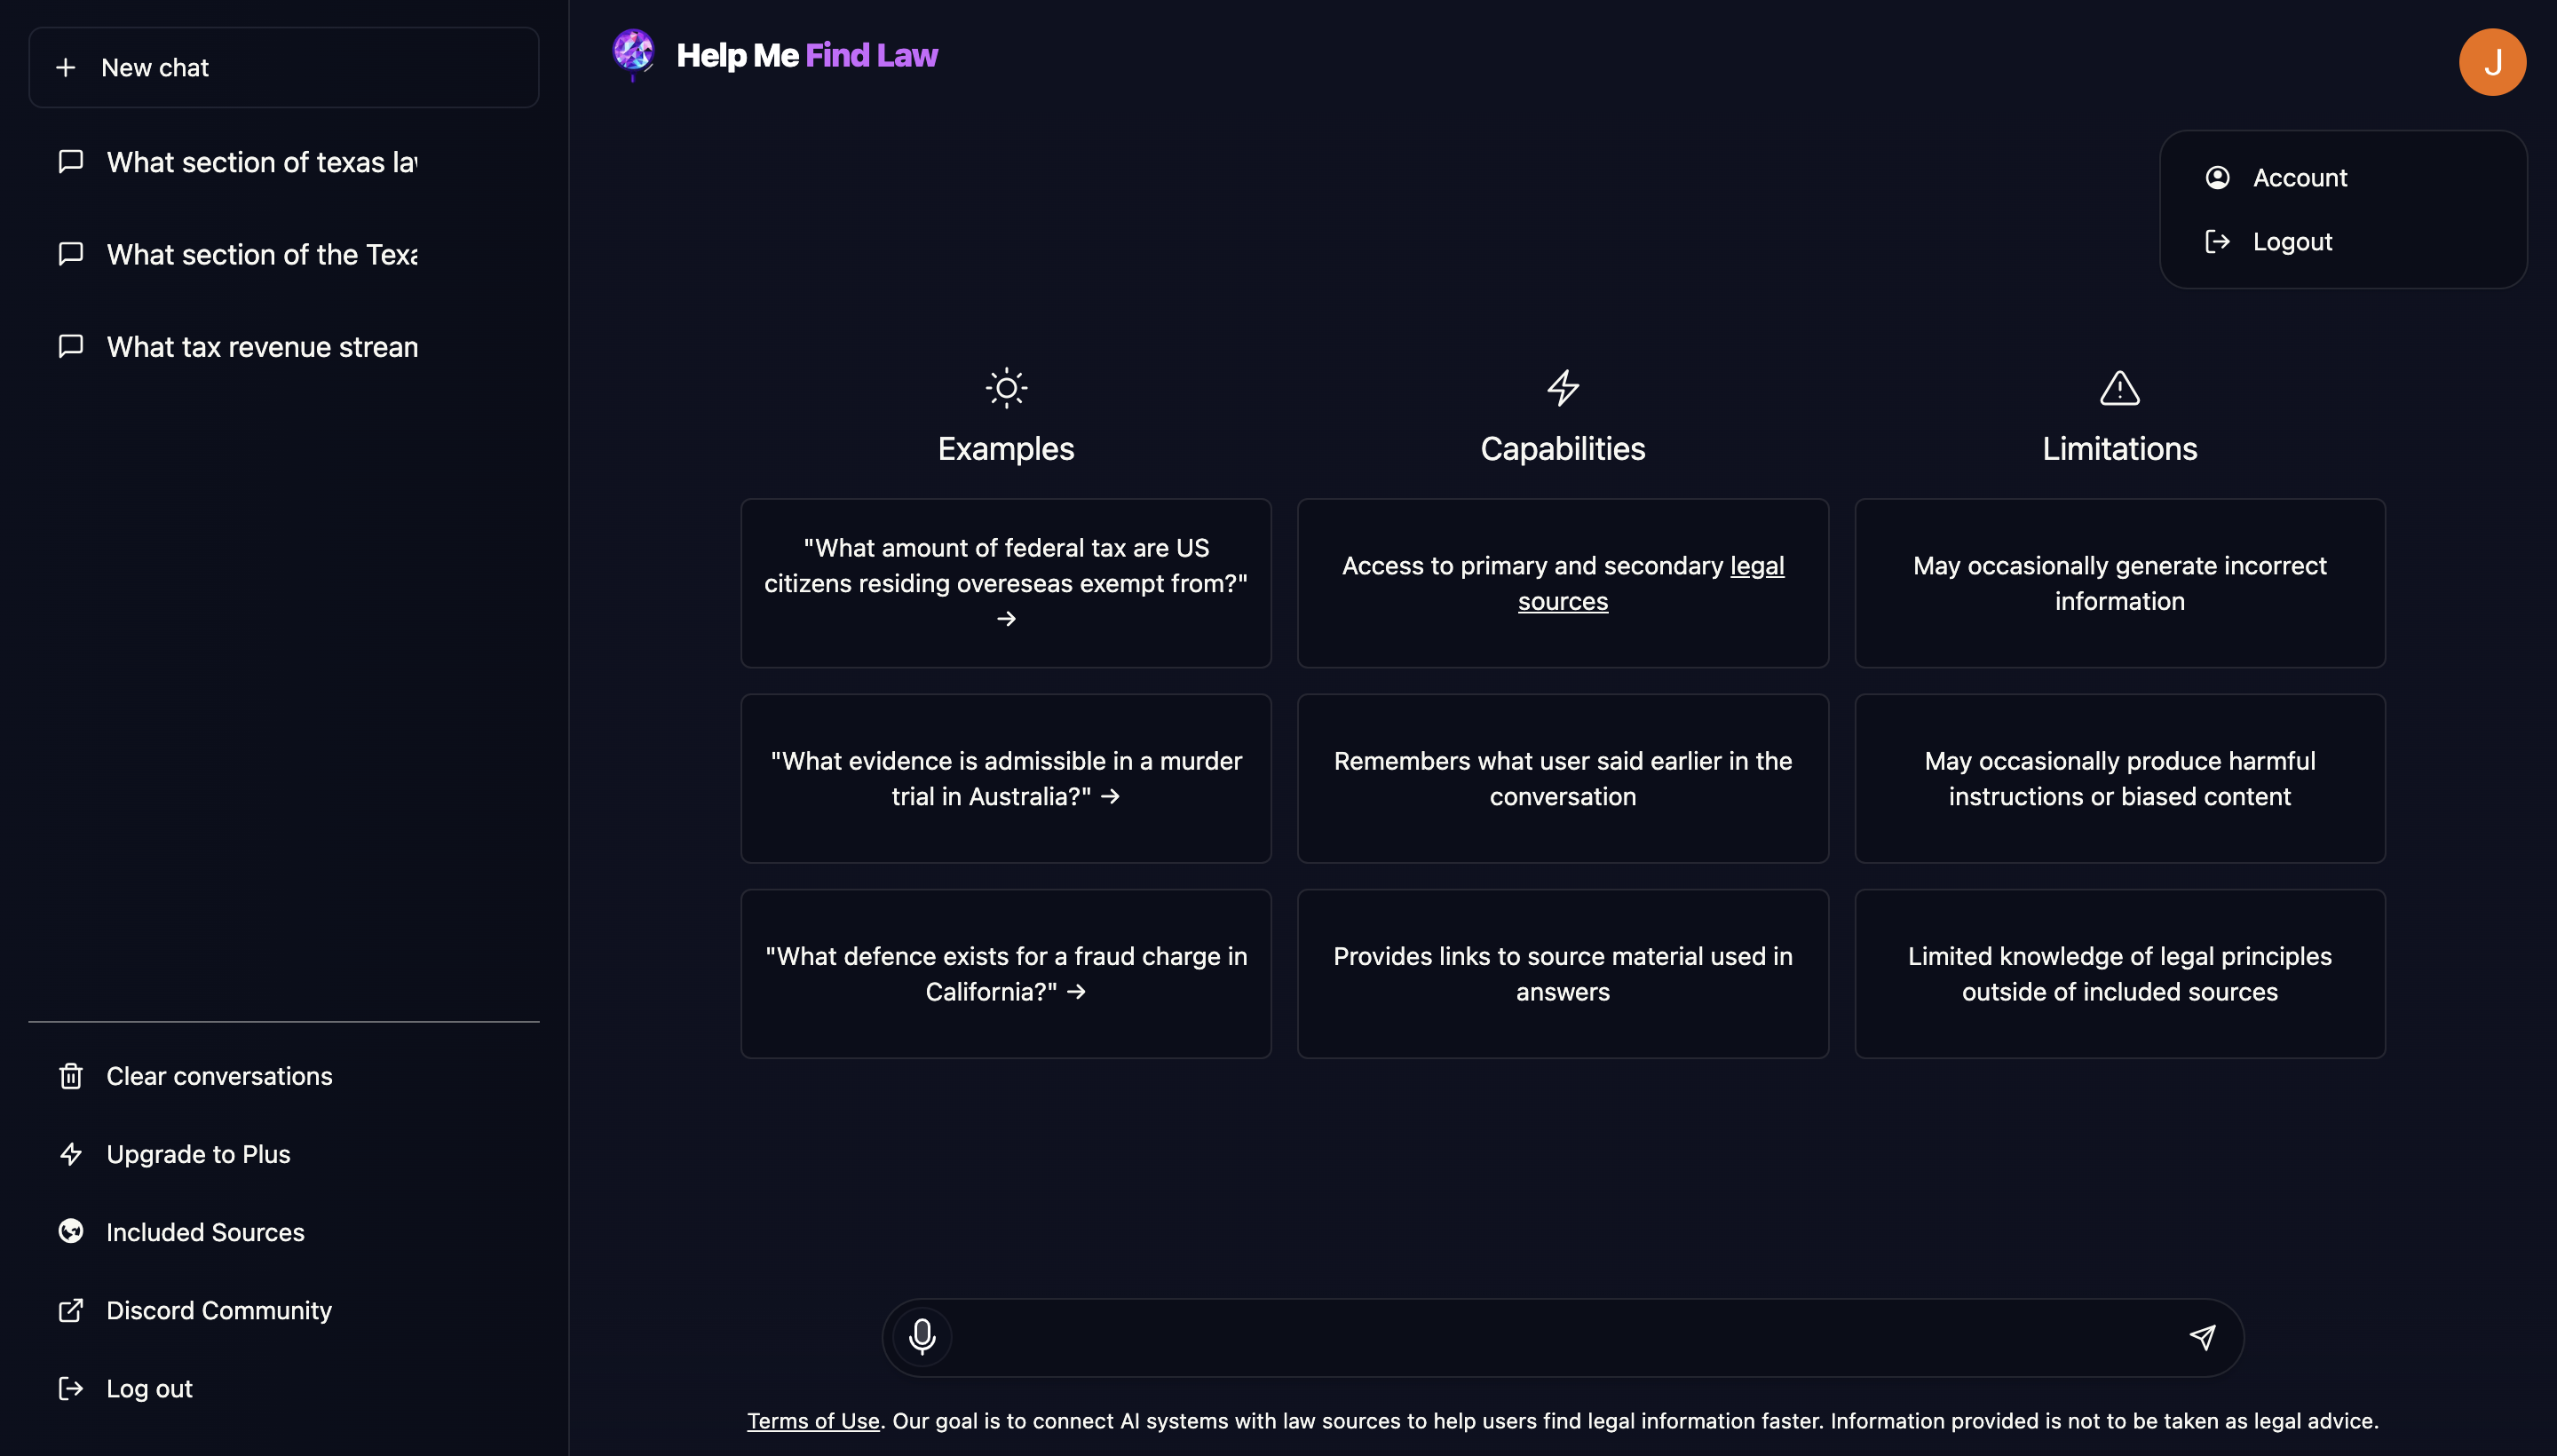Image resolution: width=2557 pixels, height=1456 pixels.
Task: Open the "What section of texas law" chat
Action: coord(261,162)
